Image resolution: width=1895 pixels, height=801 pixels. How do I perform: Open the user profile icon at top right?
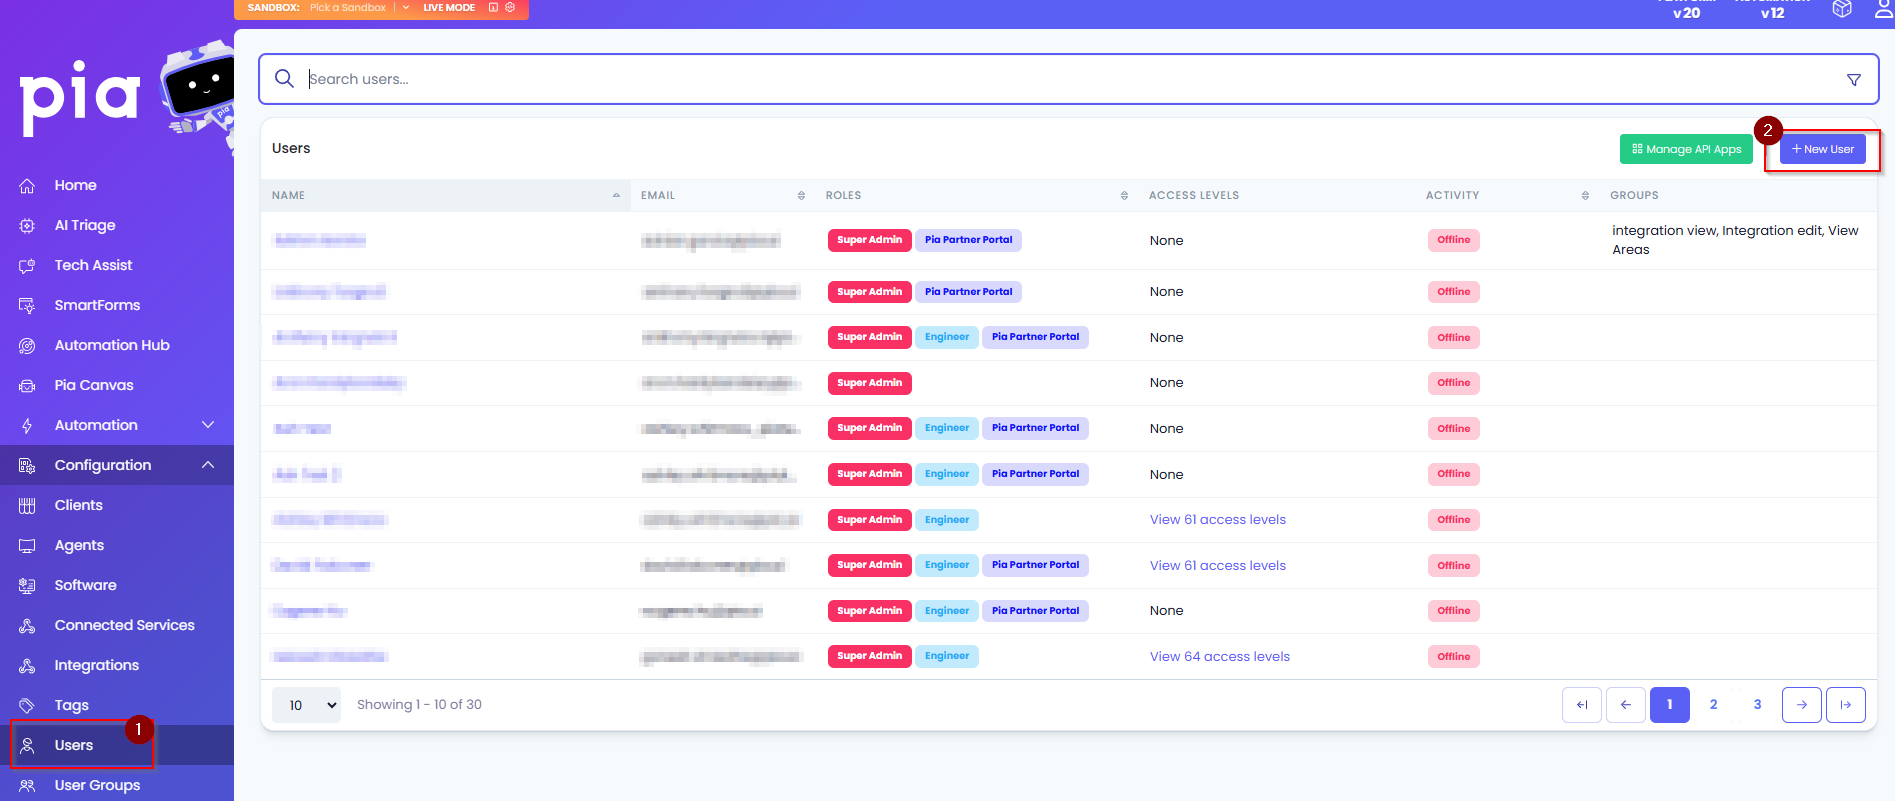point(1883,9)
